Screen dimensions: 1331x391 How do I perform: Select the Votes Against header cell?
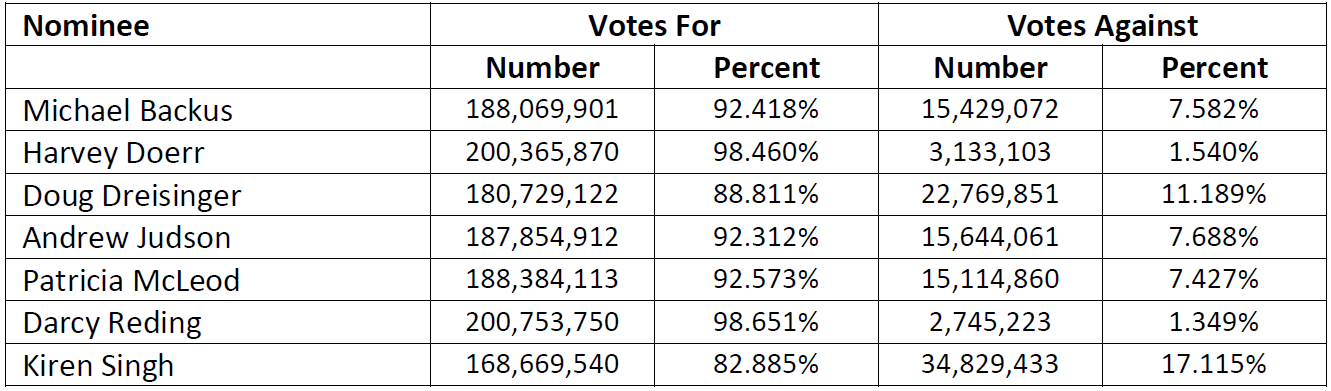(1103, 26)
